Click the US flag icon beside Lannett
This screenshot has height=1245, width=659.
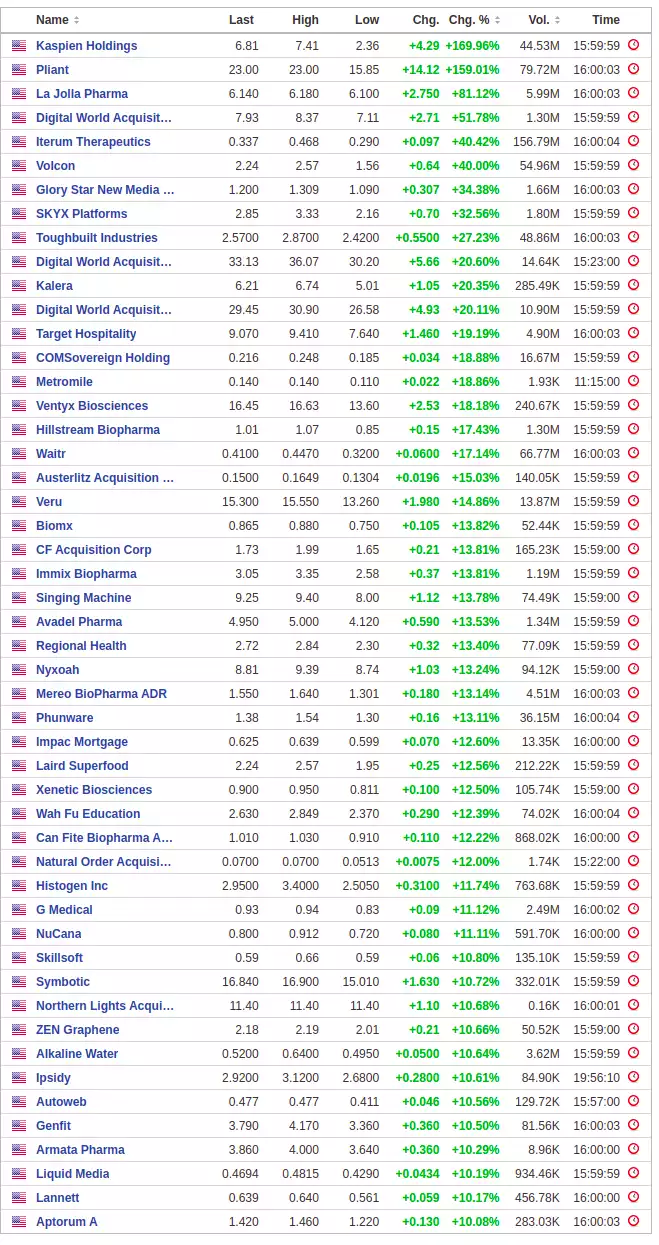pyautogui.click(x=19, y=1198)
